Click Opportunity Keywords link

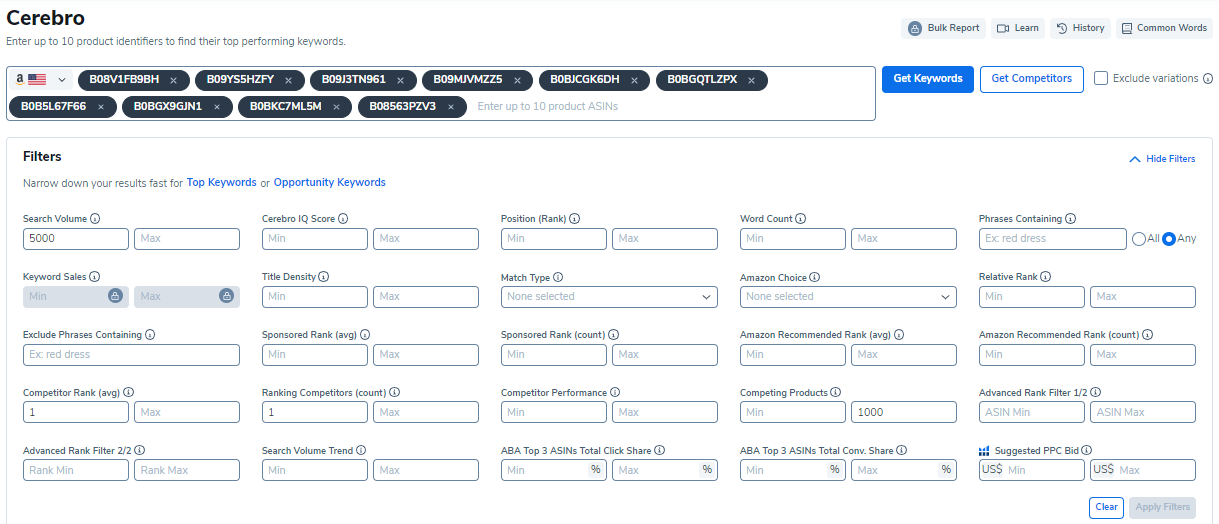click(x=330, y=183)
